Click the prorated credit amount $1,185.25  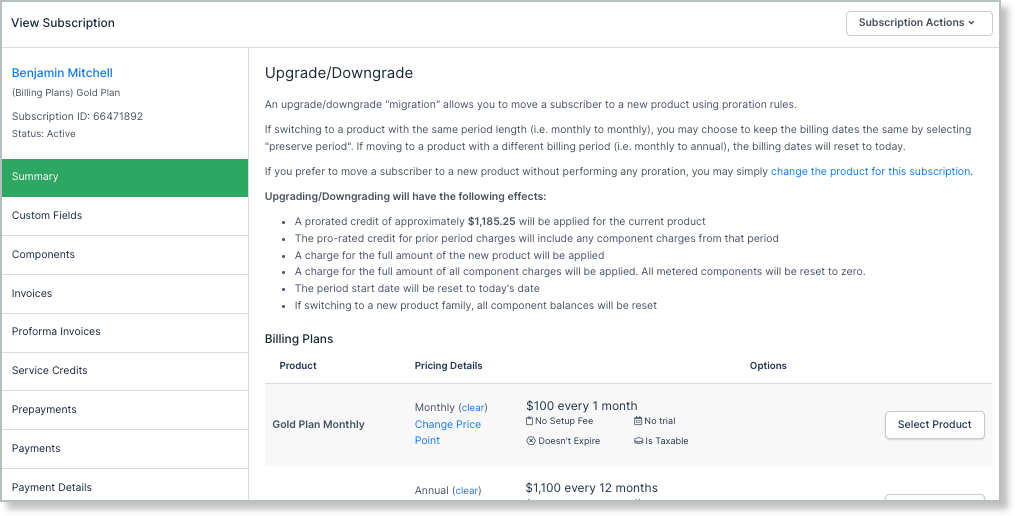[x=491, y=221]
